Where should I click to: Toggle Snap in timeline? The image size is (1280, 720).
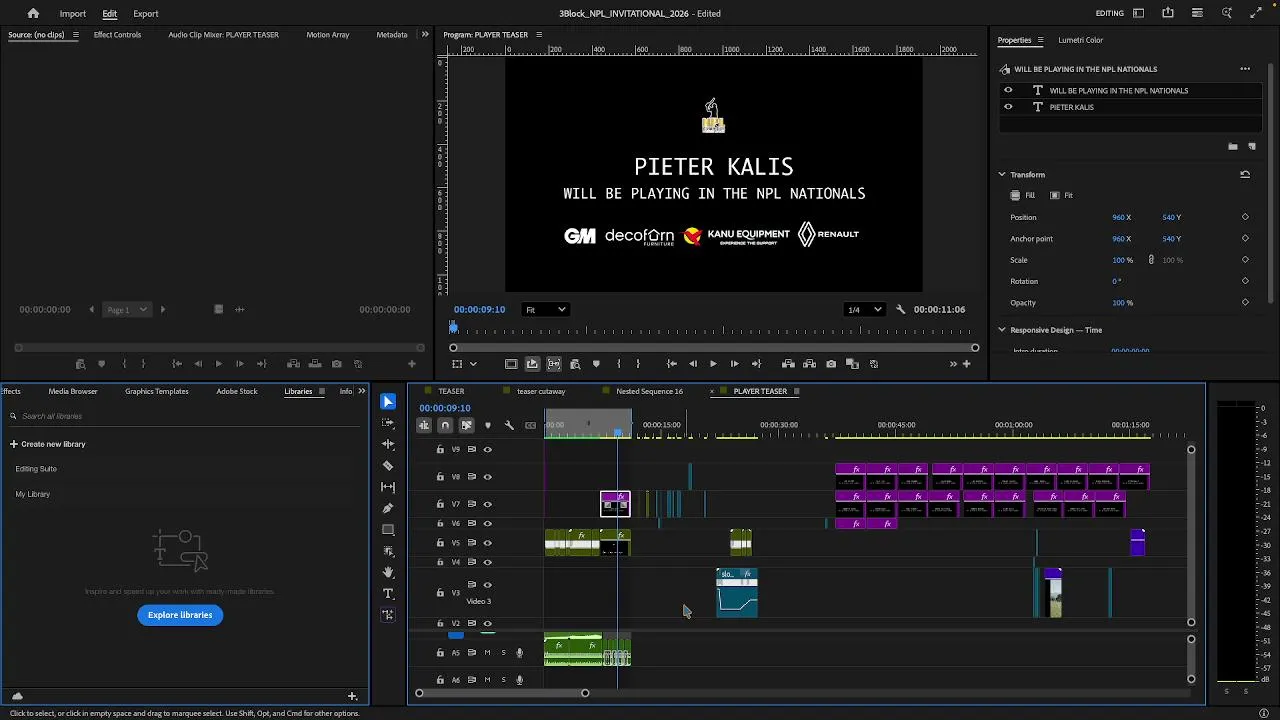[445, 425]
